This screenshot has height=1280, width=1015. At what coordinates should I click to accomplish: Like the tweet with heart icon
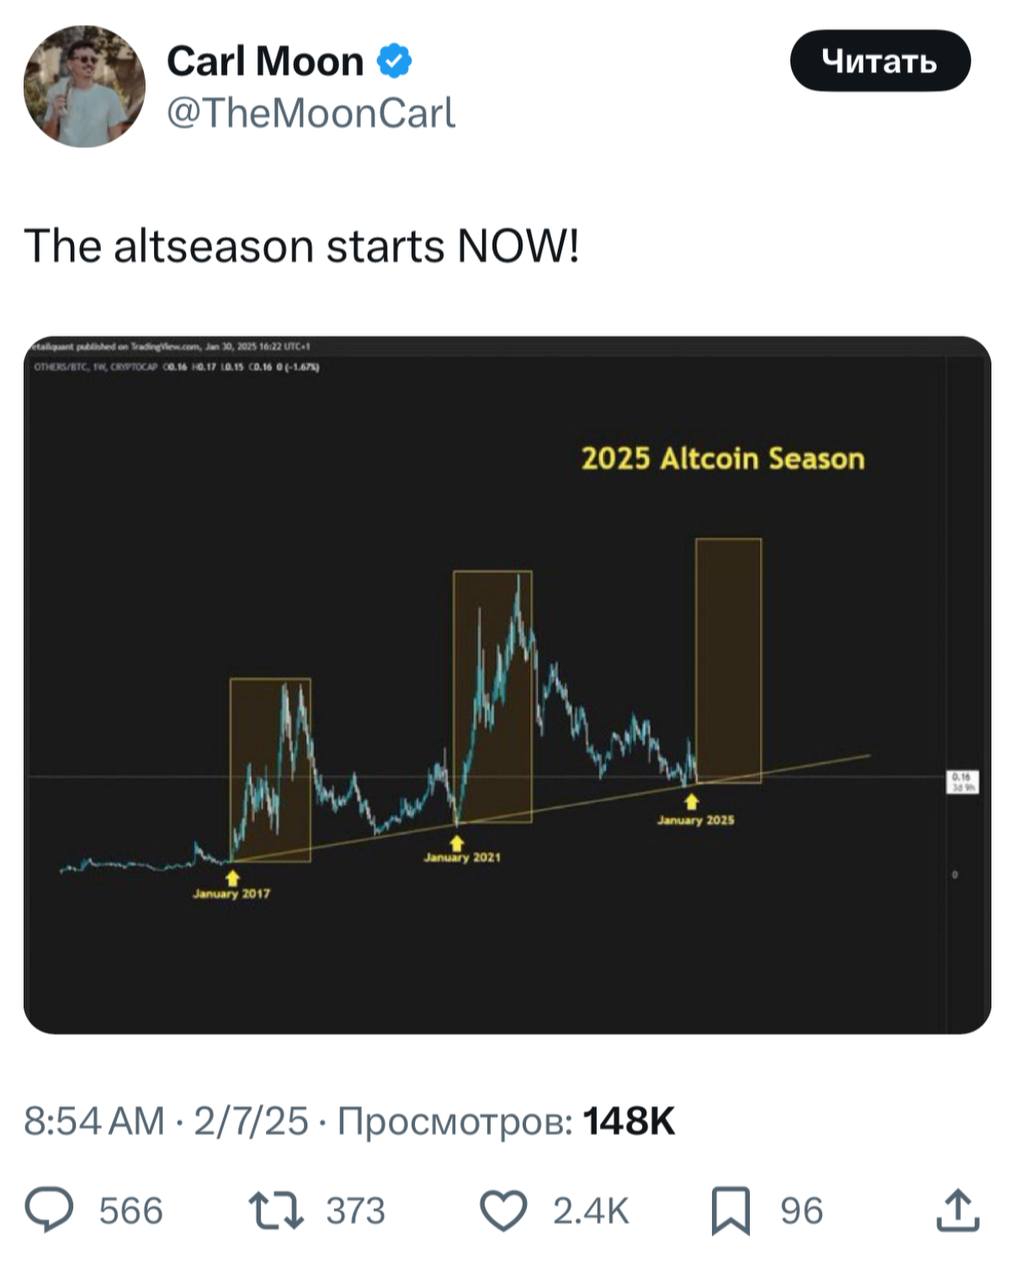[504, 1210]
